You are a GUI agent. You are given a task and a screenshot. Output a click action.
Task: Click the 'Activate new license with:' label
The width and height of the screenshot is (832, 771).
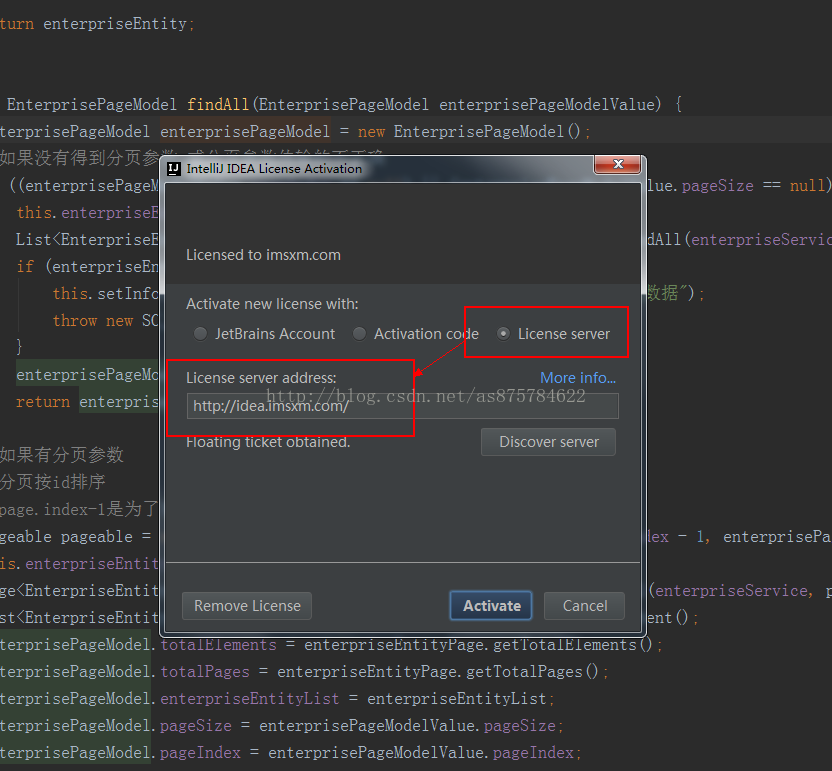[272, 304]
